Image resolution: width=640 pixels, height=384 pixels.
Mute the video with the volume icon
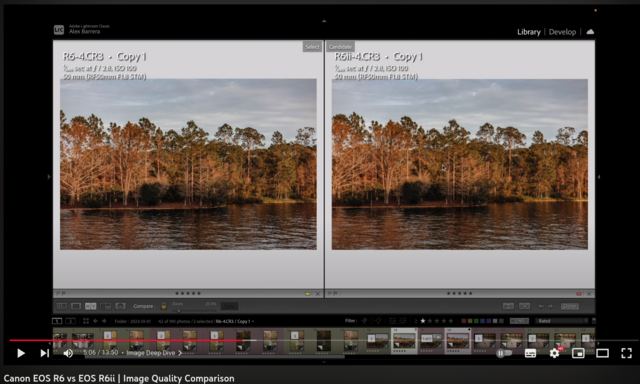pos(68,353)
